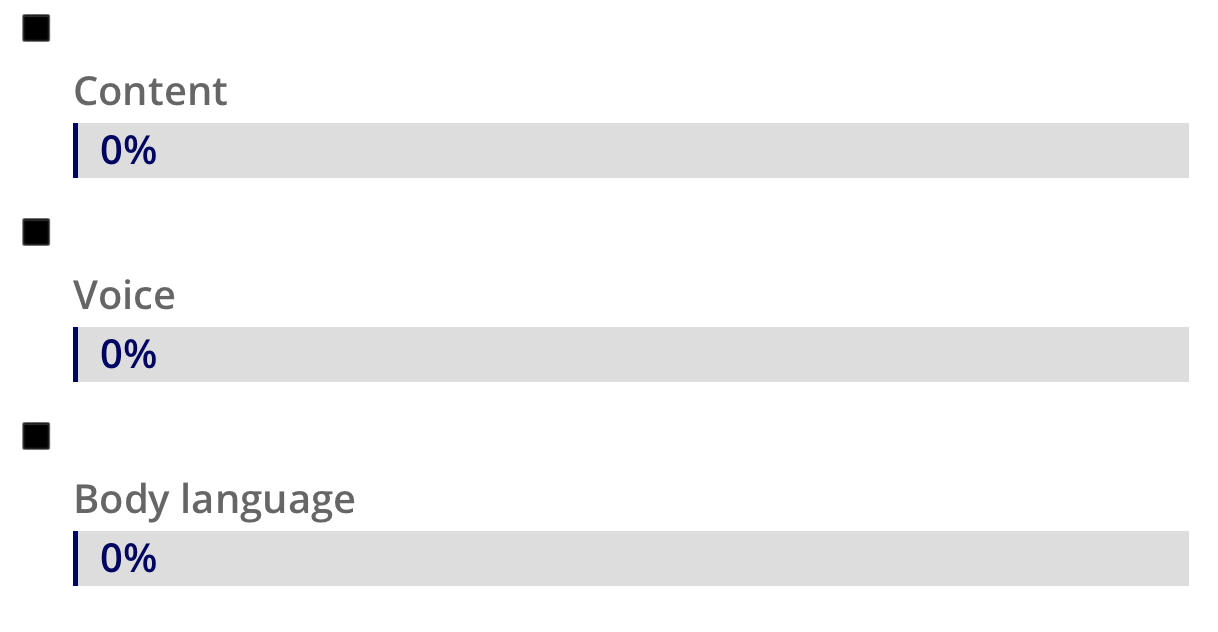
Task: Click the dark blue marker on Body language bar
Action: [x=76, y=558]
